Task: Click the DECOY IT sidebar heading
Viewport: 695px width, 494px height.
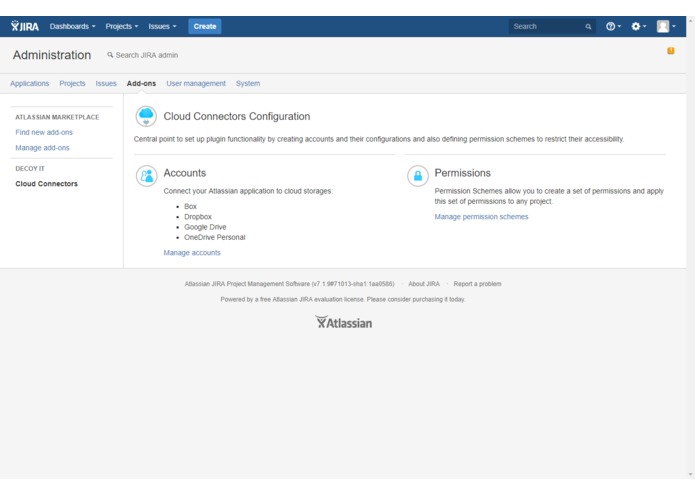Action: tap(30, 169)
